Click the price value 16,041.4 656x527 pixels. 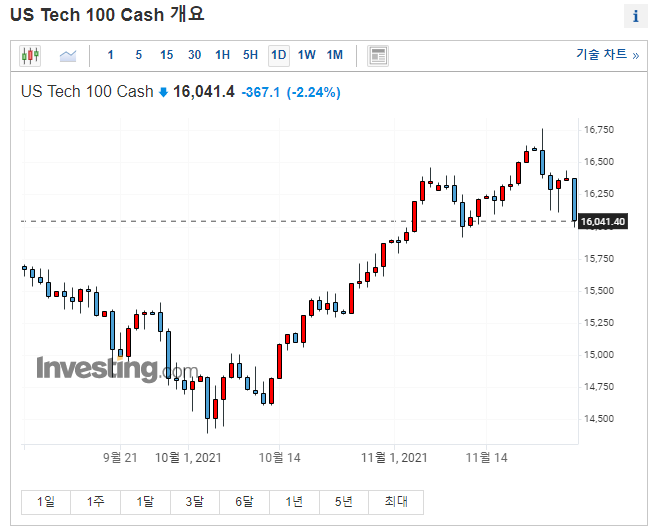204,92
